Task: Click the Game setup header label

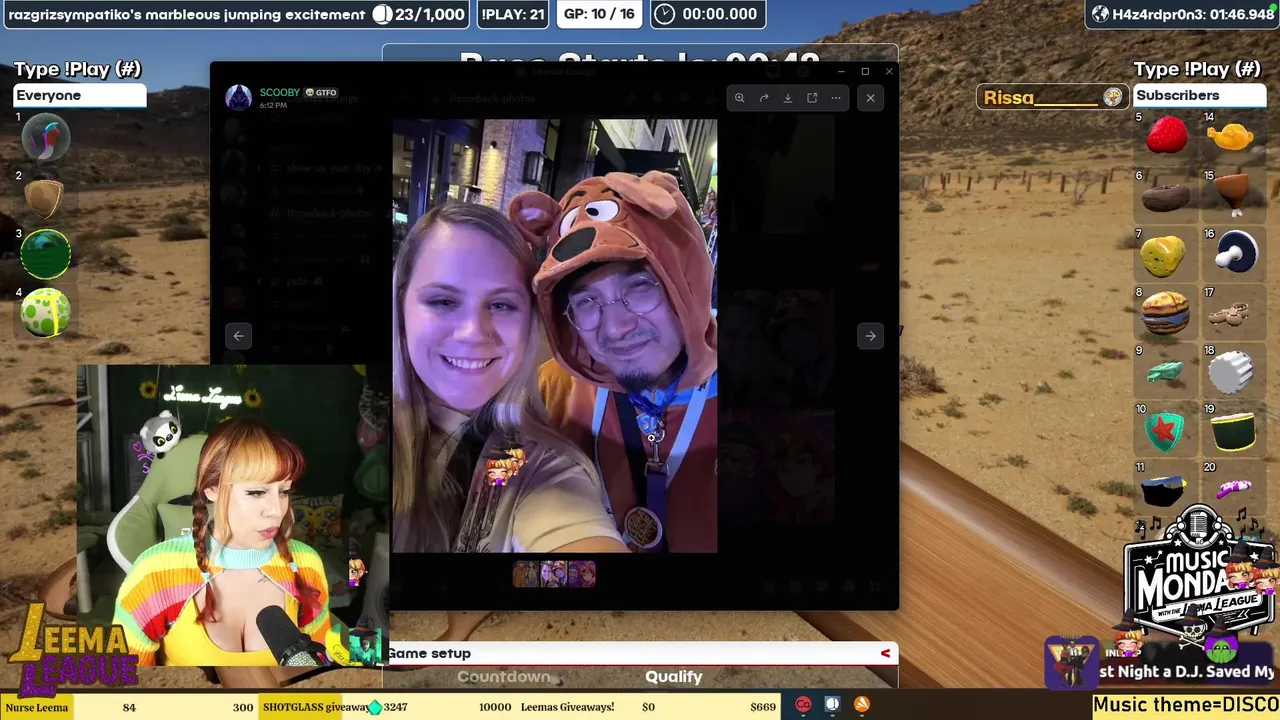Action: 429,653
